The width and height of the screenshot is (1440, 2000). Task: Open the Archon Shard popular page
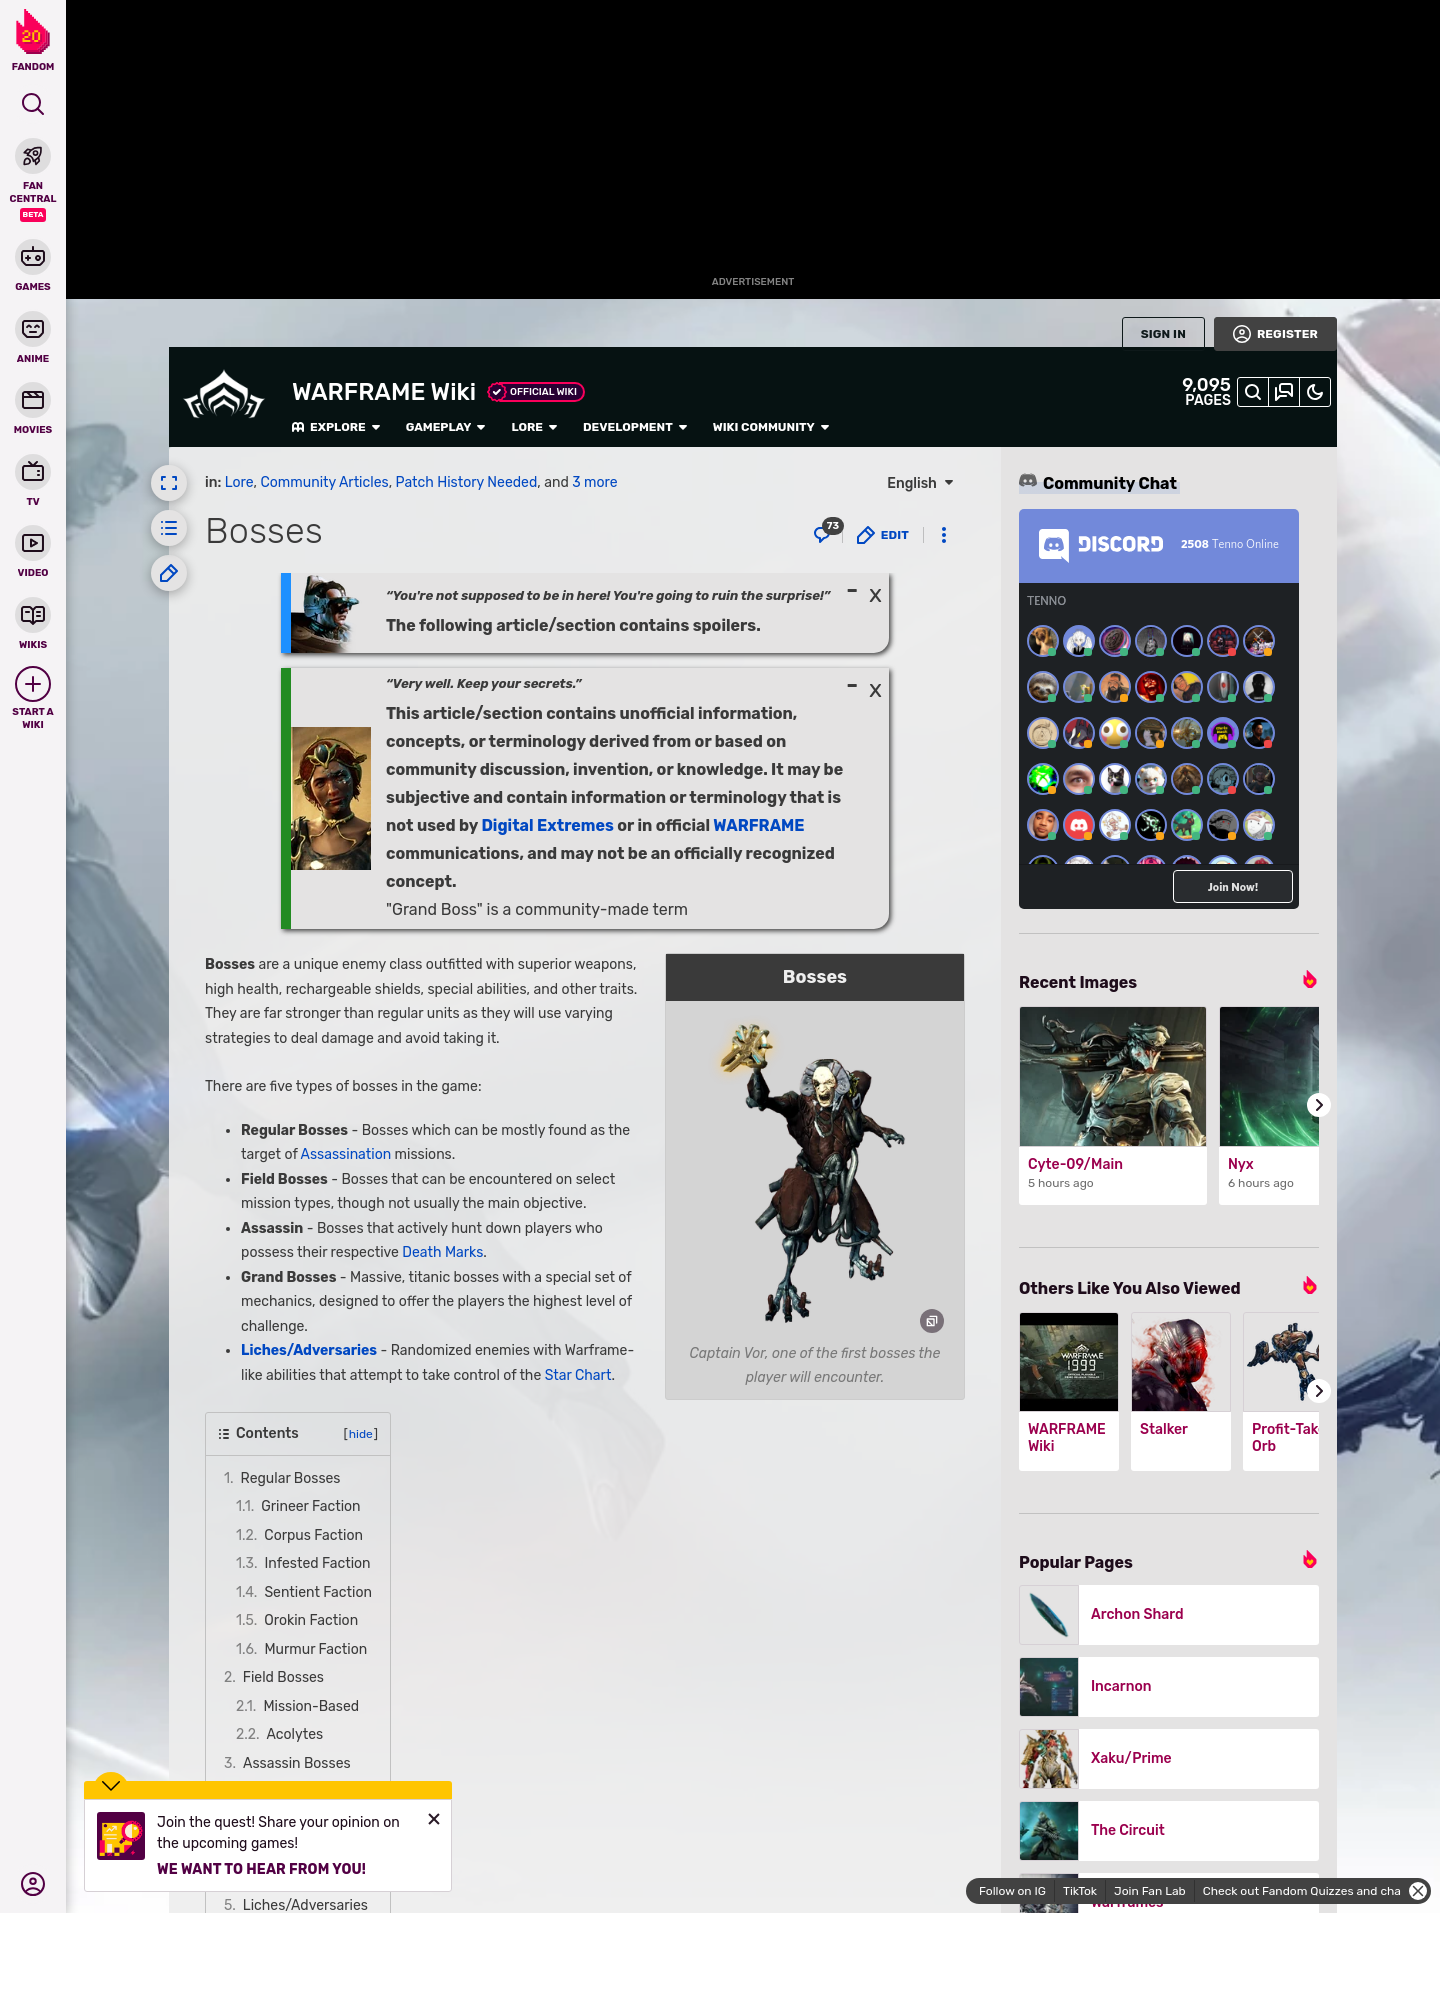coord(1169,1614)
